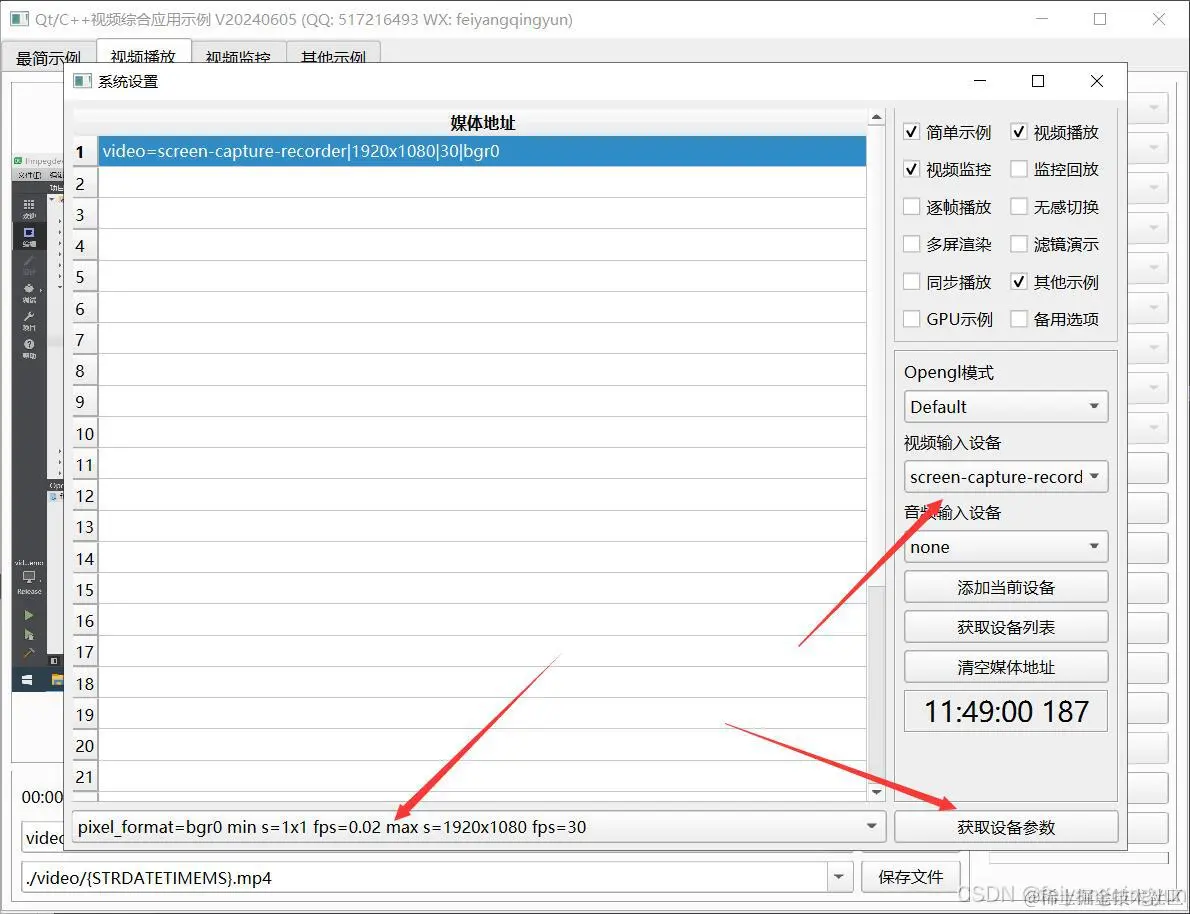The height and width of the screenshot is (914, 1190).
Task: Open the 音频输入设备 none dropdown
Action: pyautogui.click(x=1006, y=547)
